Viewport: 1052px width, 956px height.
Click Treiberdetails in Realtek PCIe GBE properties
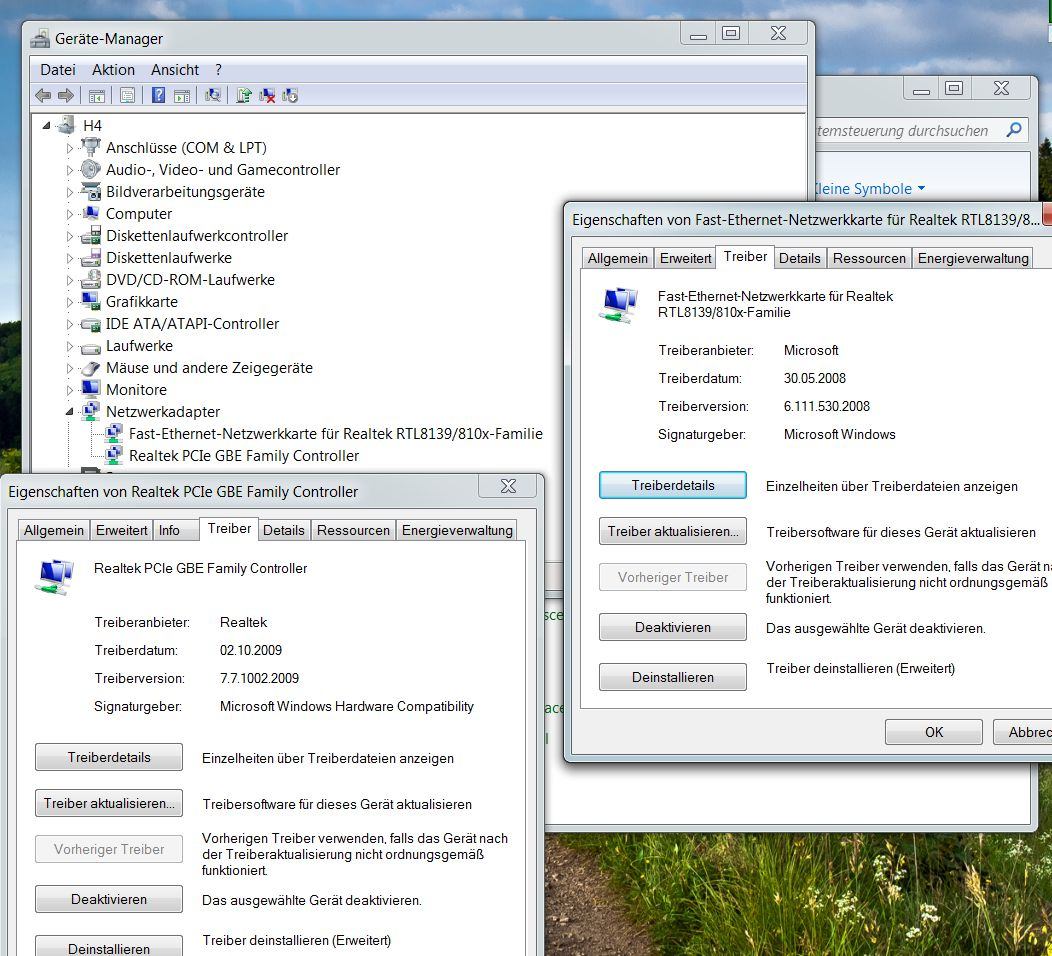tap(109, 757)
